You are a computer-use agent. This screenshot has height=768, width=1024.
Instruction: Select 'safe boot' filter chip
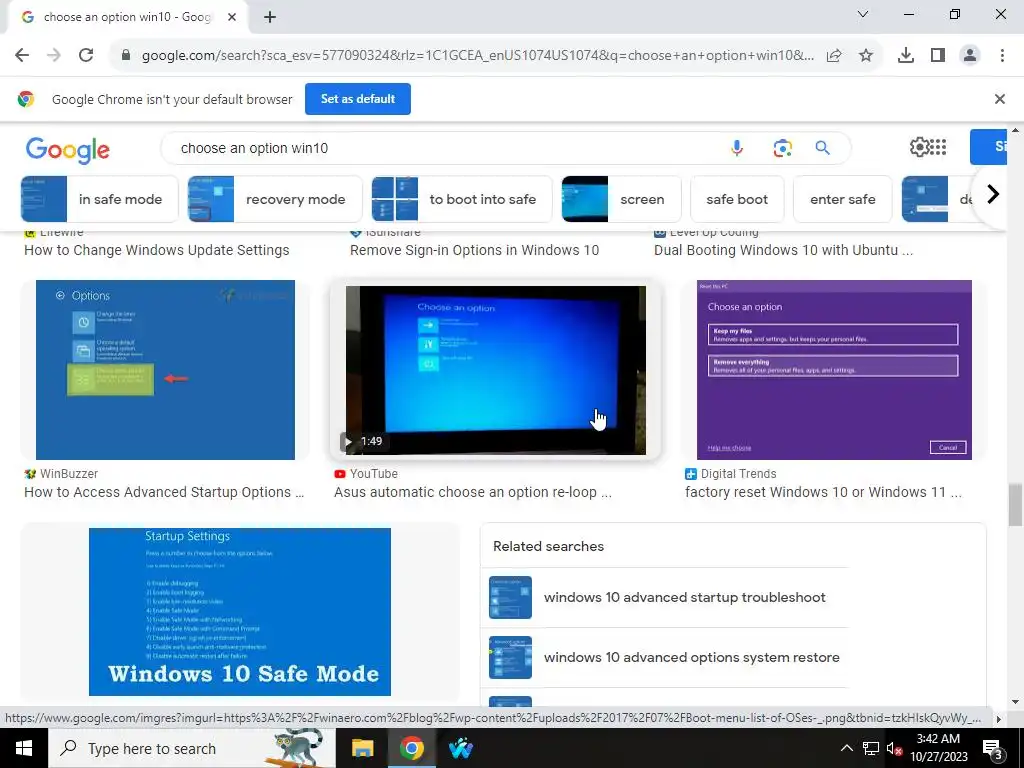pyautogui.click(x=737, y=199)
